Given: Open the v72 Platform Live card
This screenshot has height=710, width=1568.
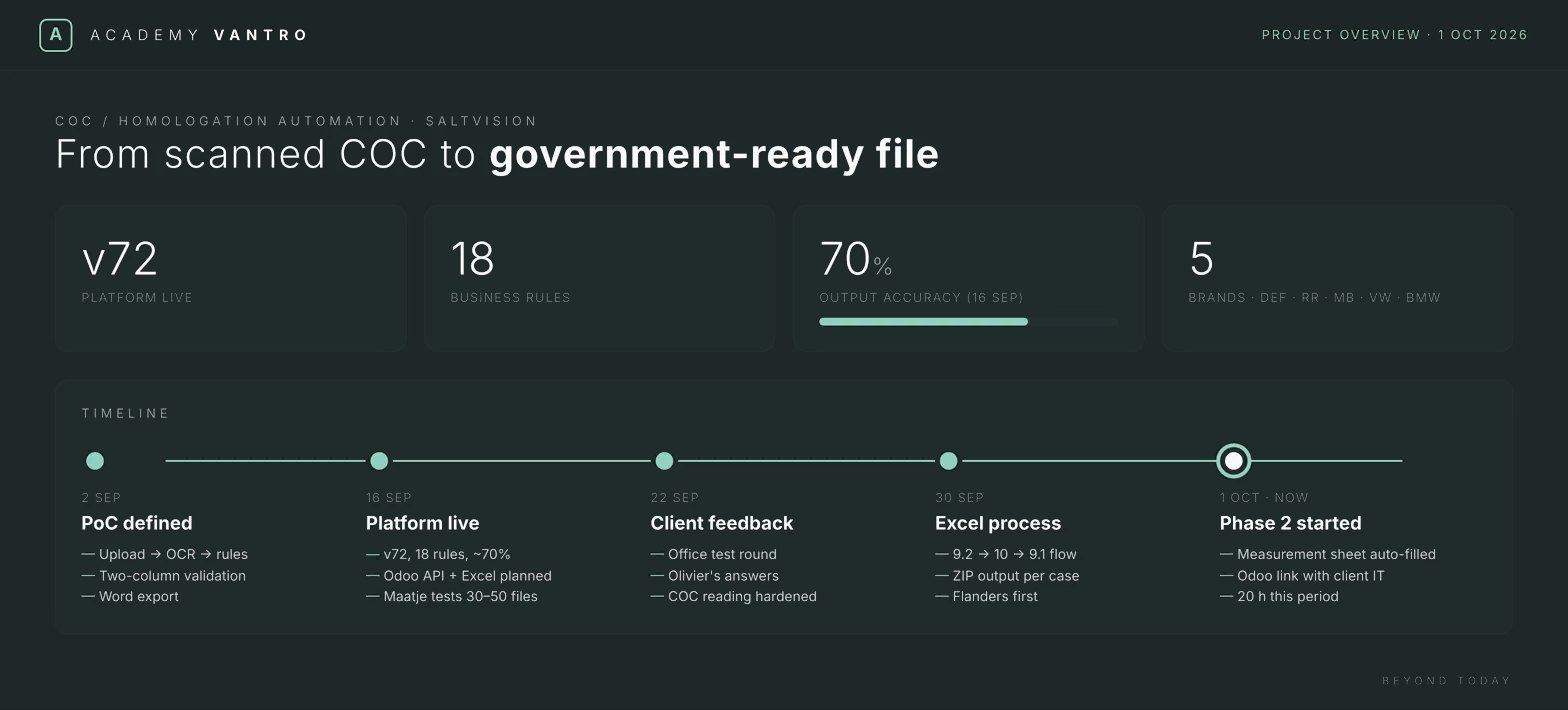Looking at the screenshot, I should (231, 278).
